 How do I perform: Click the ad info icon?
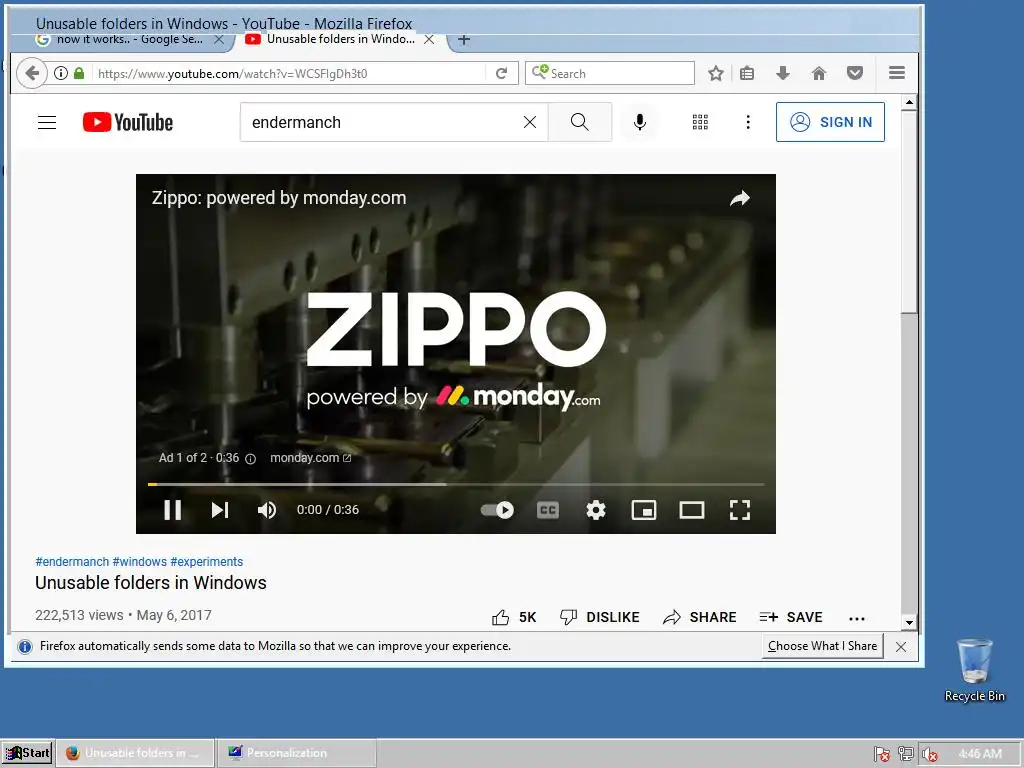point(250,458)
